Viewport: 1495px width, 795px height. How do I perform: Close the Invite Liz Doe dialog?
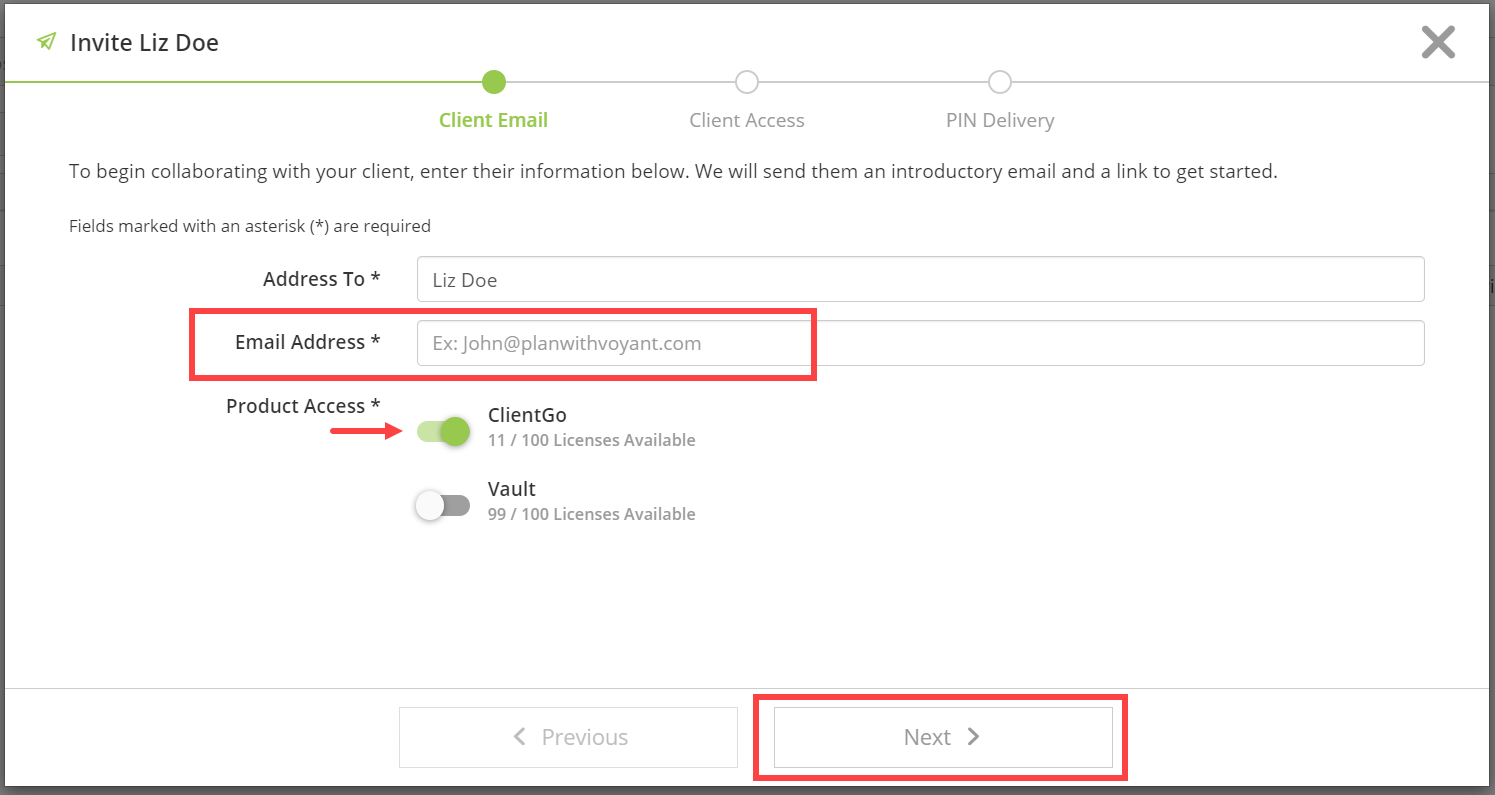1438,43
